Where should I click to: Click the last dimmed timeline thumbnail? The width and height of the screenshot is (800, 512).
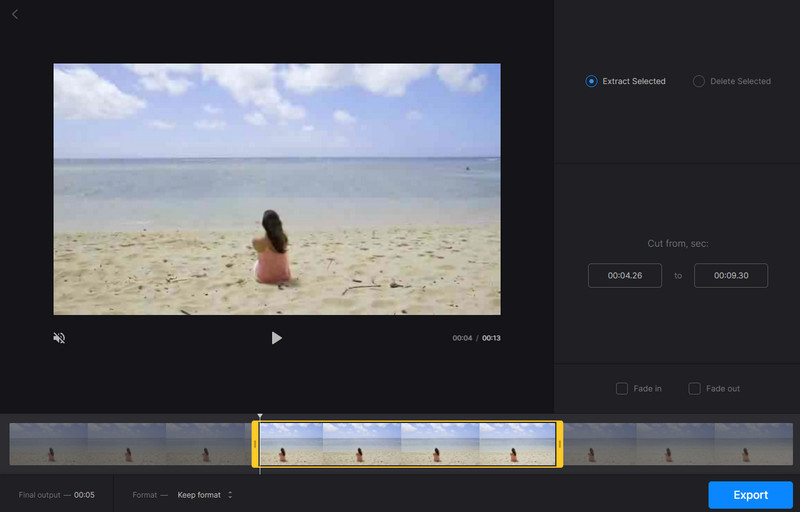(754, 444)
